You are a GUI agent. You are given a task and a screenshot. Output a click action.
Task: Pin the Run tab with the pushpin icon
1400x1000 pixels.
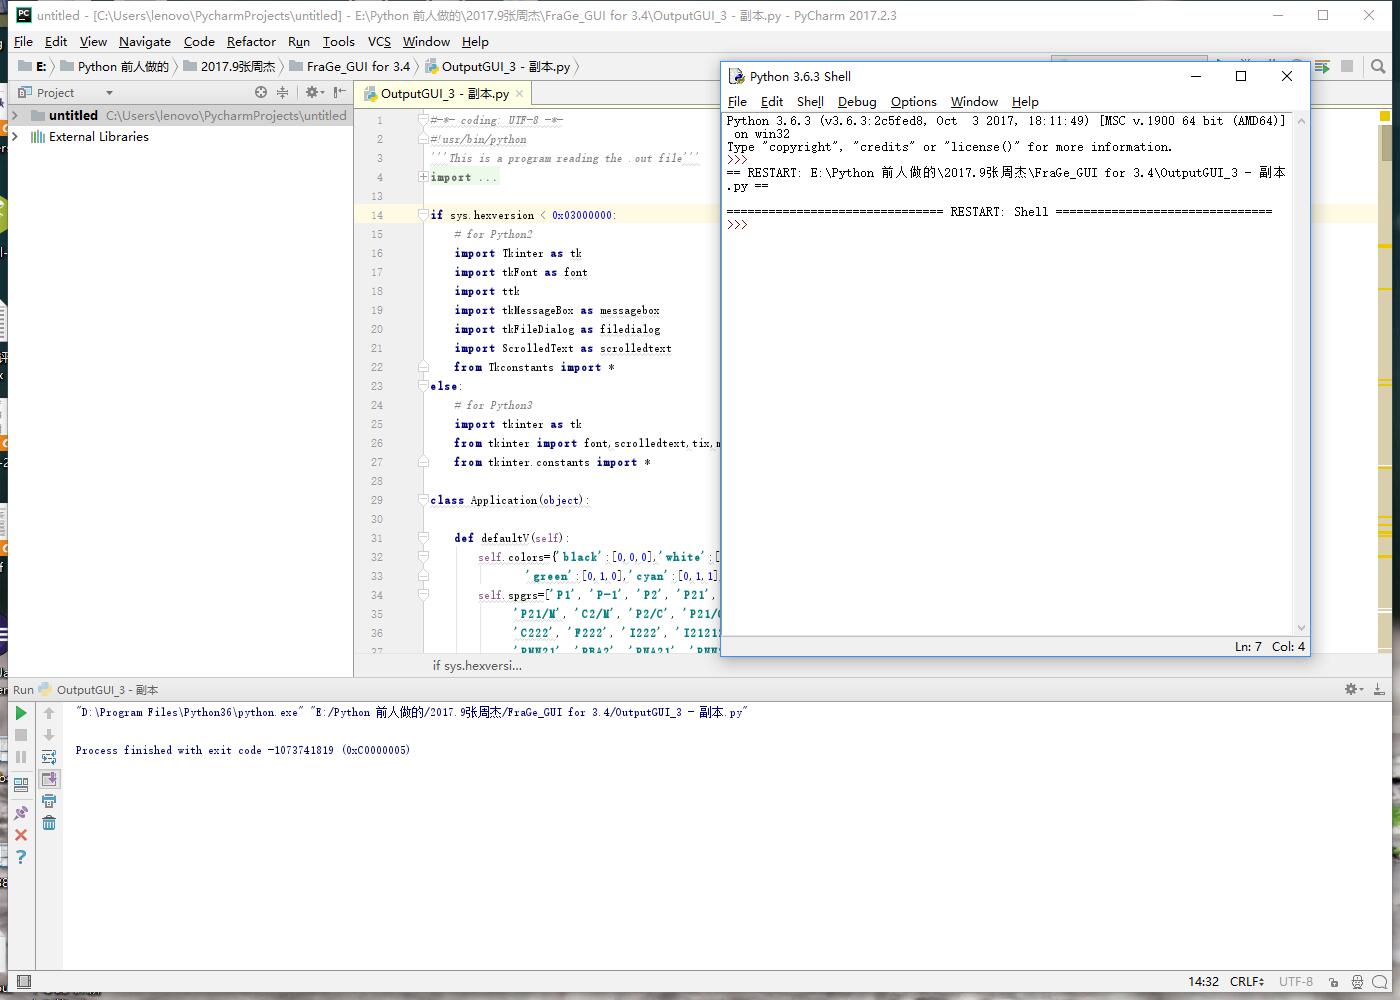[x=20, y=813]
